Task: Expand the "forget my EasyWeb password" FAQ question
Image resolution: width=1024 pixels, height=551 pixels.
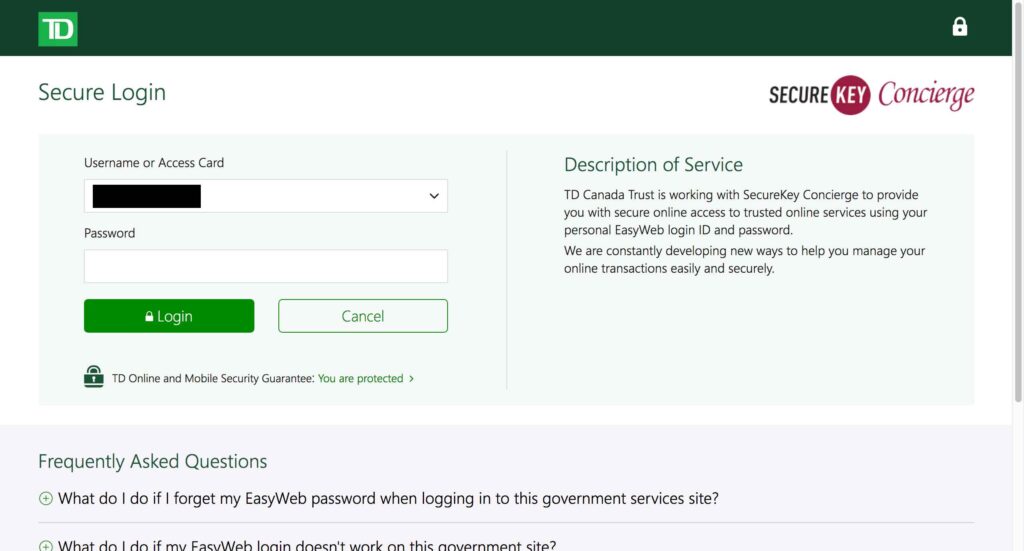Action: 388,498
